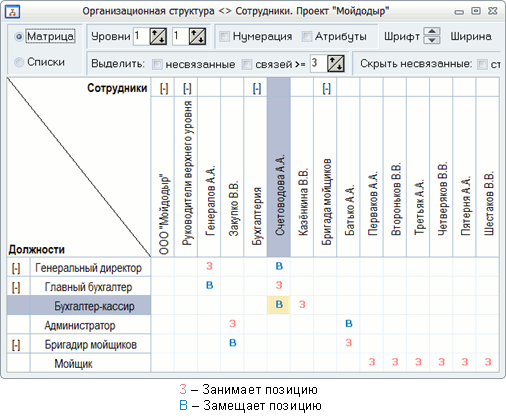The width and height of the screenshot is (506, 417).
Task: Collapse the Бригадир мойщиков row group
Action: click(x=16, y=345)
